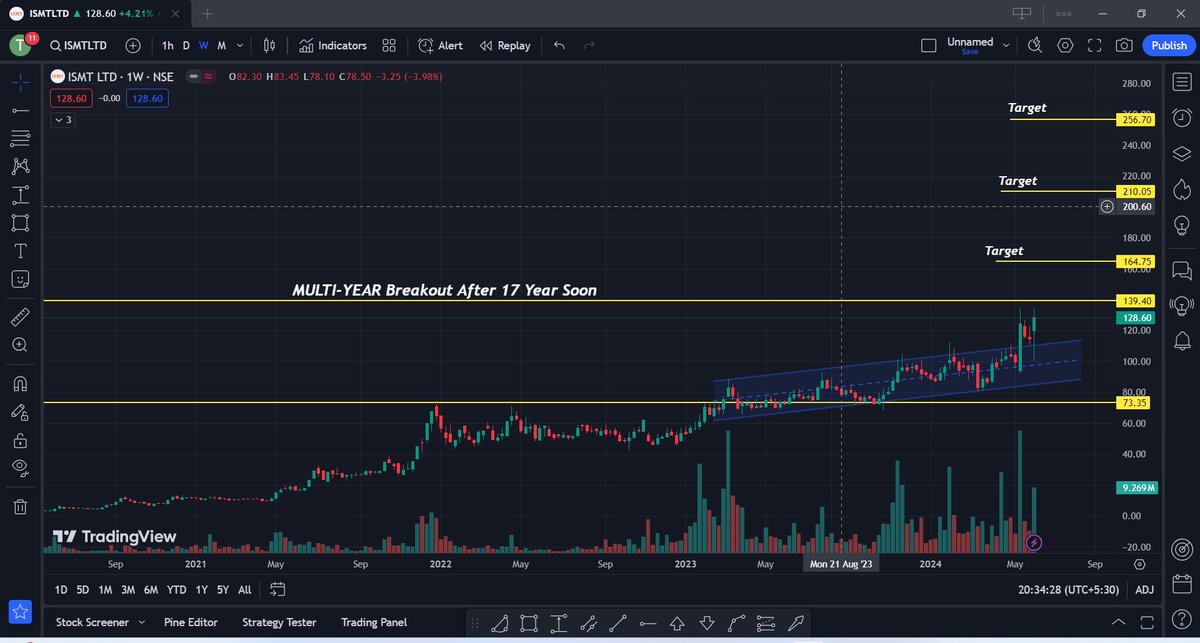
Task: Switch to the 1h timeframe
Action: click(x=167, y=45)
